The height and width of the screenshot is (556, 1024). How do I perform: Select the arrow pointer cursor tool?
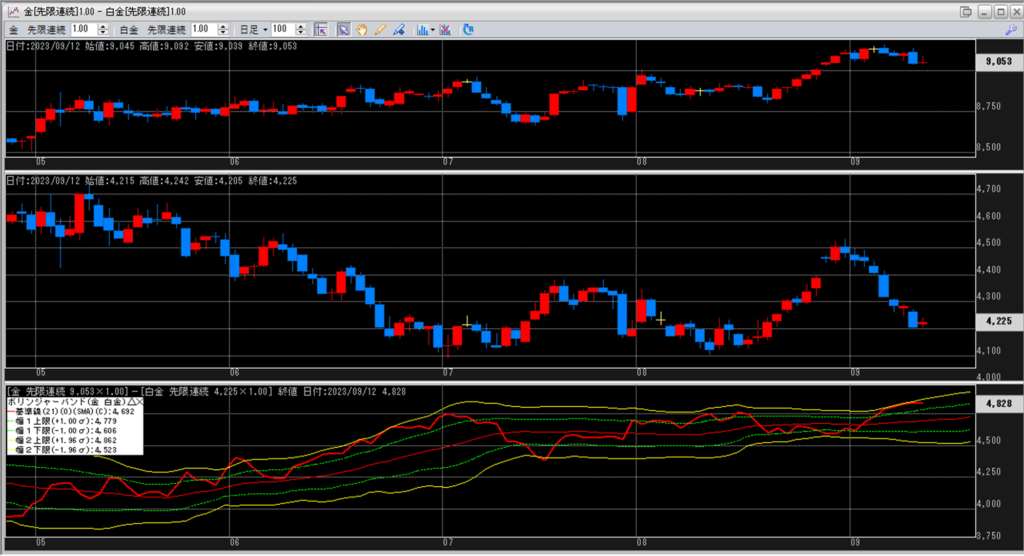click(x=343, y=29)
